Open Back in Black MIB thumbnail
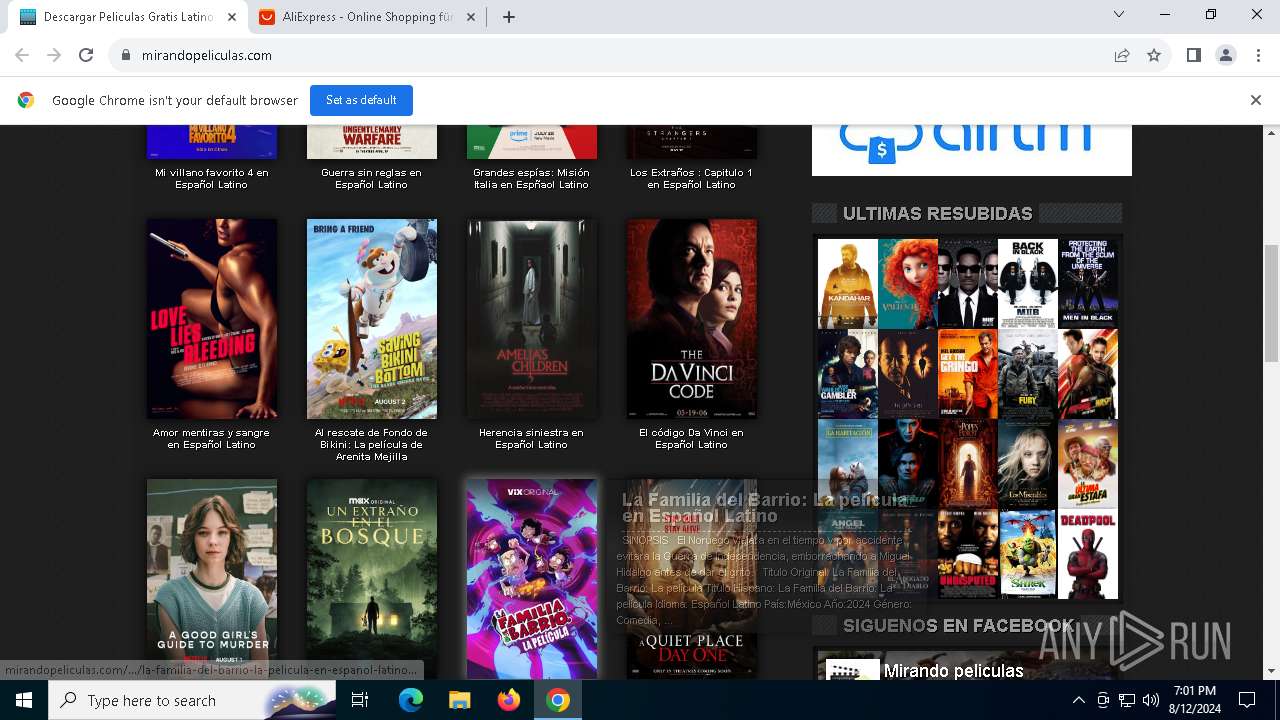Viewport: 1280px width, 720px height. pos(1028,283)
